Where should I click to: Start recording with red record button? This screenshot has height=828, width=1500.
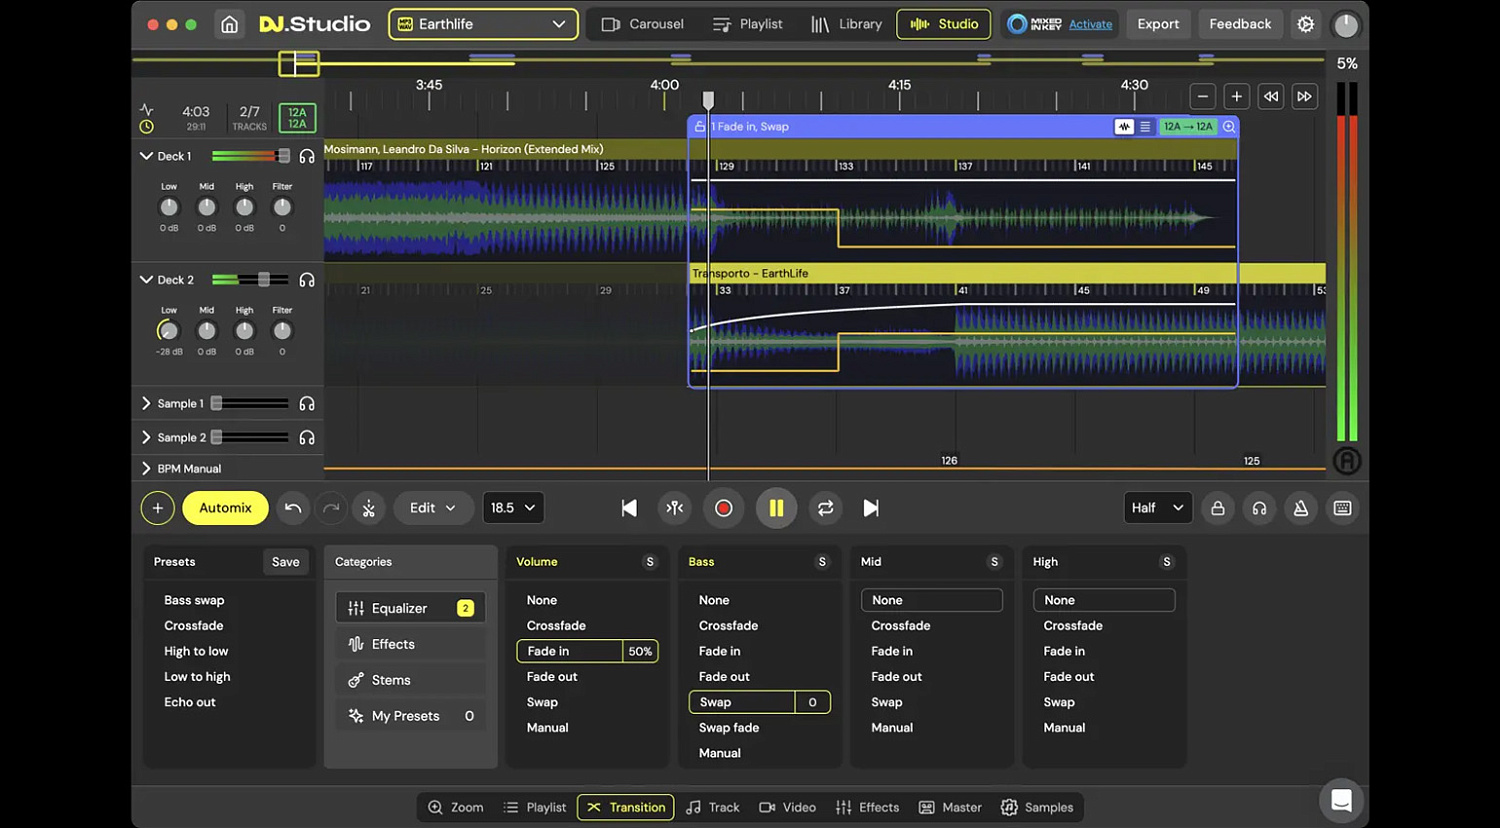(724, 508)
